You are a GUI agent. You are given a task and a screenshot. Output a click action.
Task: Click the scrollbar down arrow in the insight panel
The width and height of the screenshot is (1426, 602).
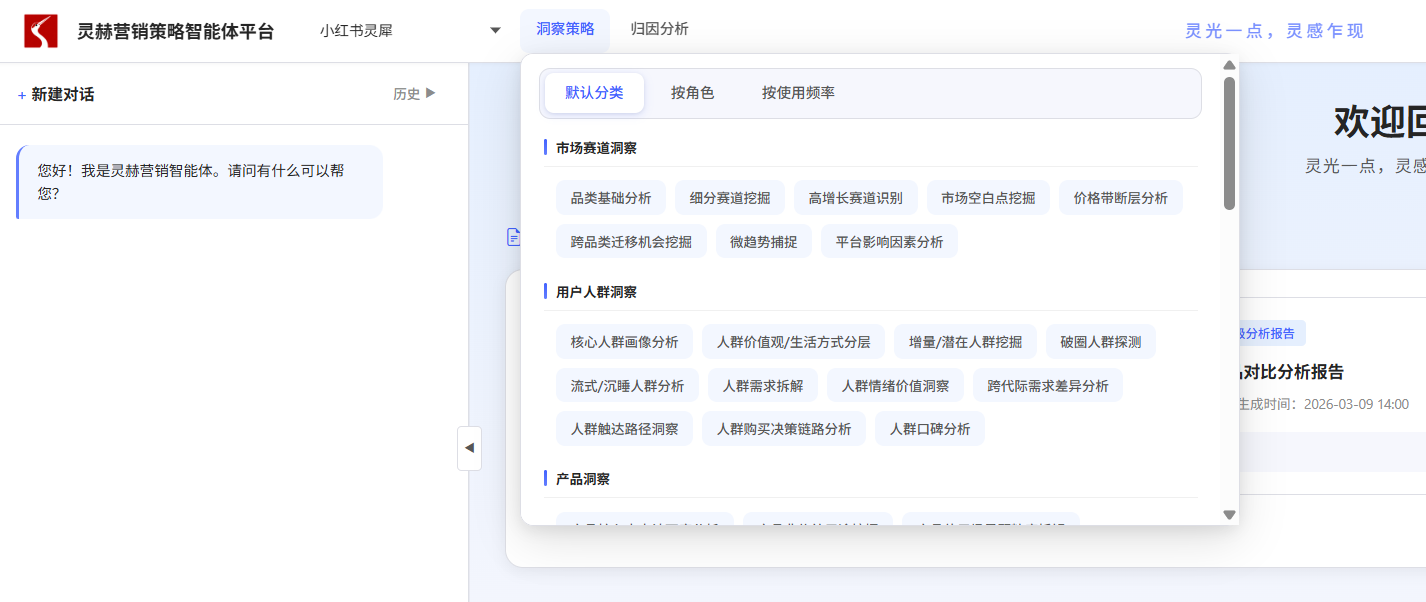1228,514
